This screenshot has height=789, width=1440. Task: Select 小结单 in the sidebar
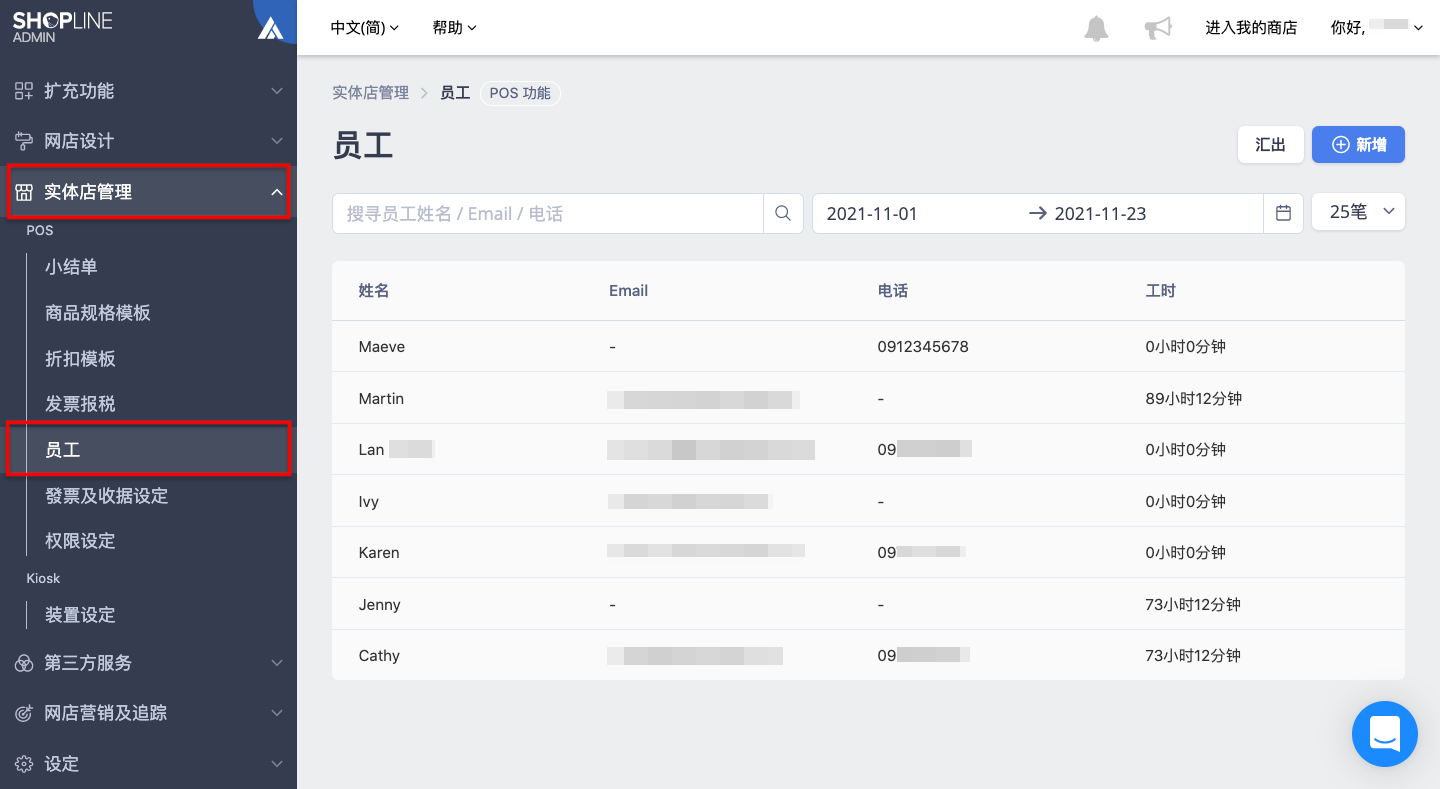[x=71, y=267]
